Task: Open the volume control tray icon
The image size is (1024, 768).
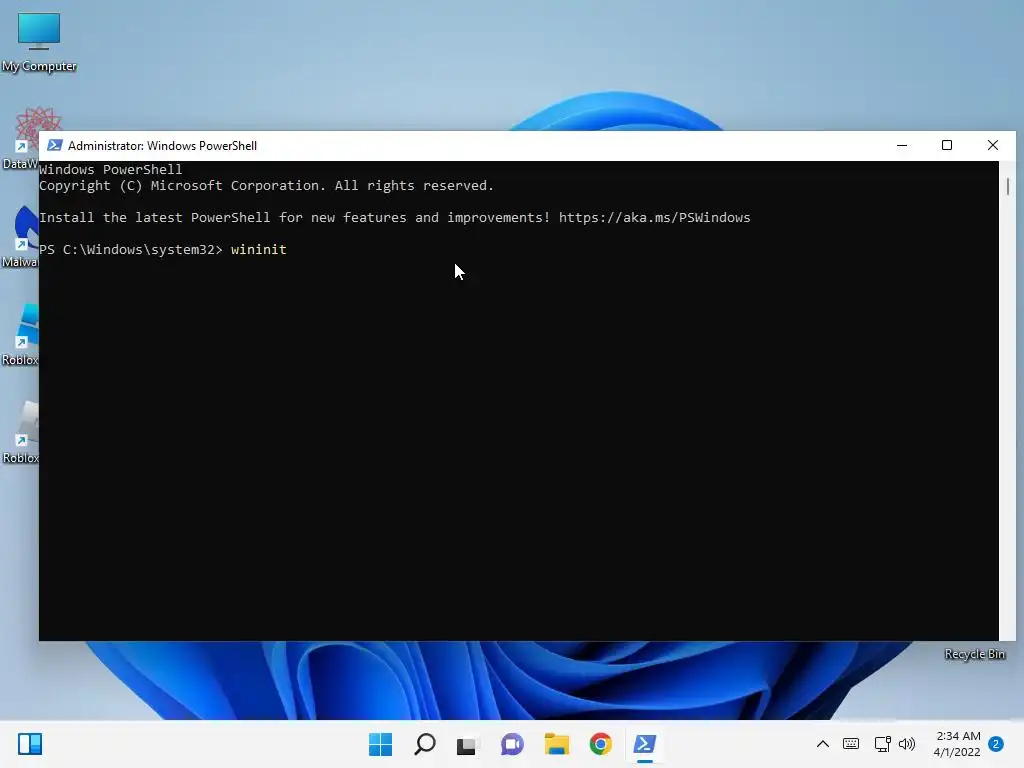Action: (906, 744)
